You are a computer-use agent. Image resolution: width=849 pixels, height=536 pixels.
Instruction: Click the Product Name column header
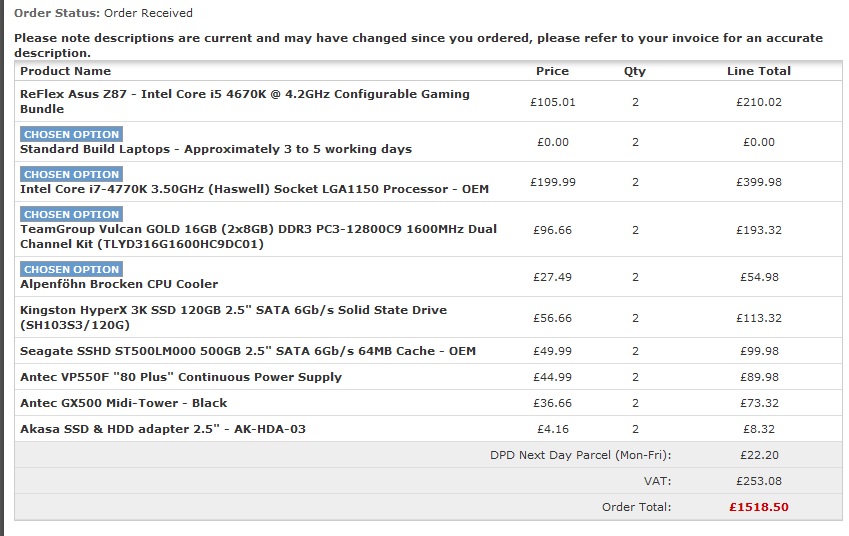(66, 71)
